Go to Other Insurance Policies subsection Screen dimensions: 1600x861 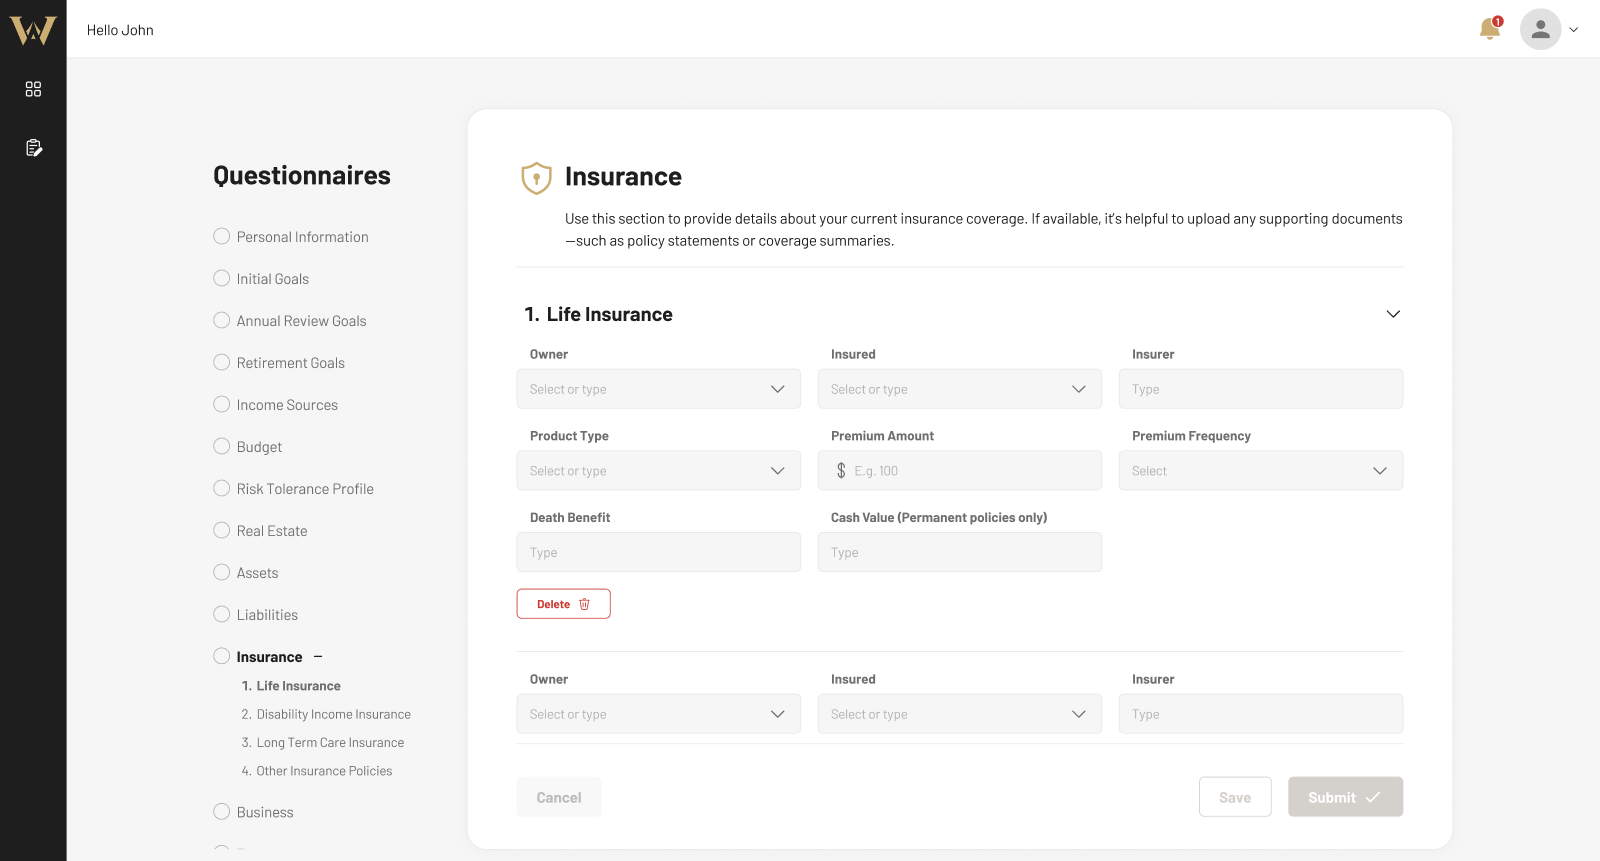click(x=317, y=771)
